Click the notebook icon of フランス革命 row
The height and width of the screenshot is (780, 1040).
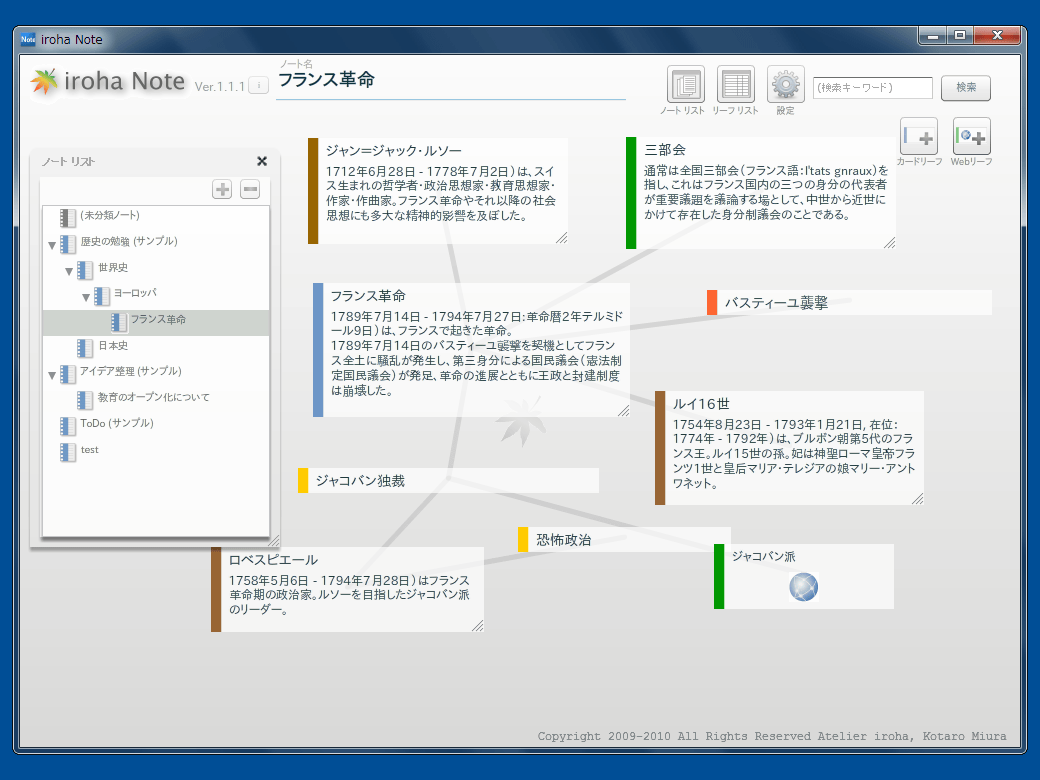click(119, 322)
